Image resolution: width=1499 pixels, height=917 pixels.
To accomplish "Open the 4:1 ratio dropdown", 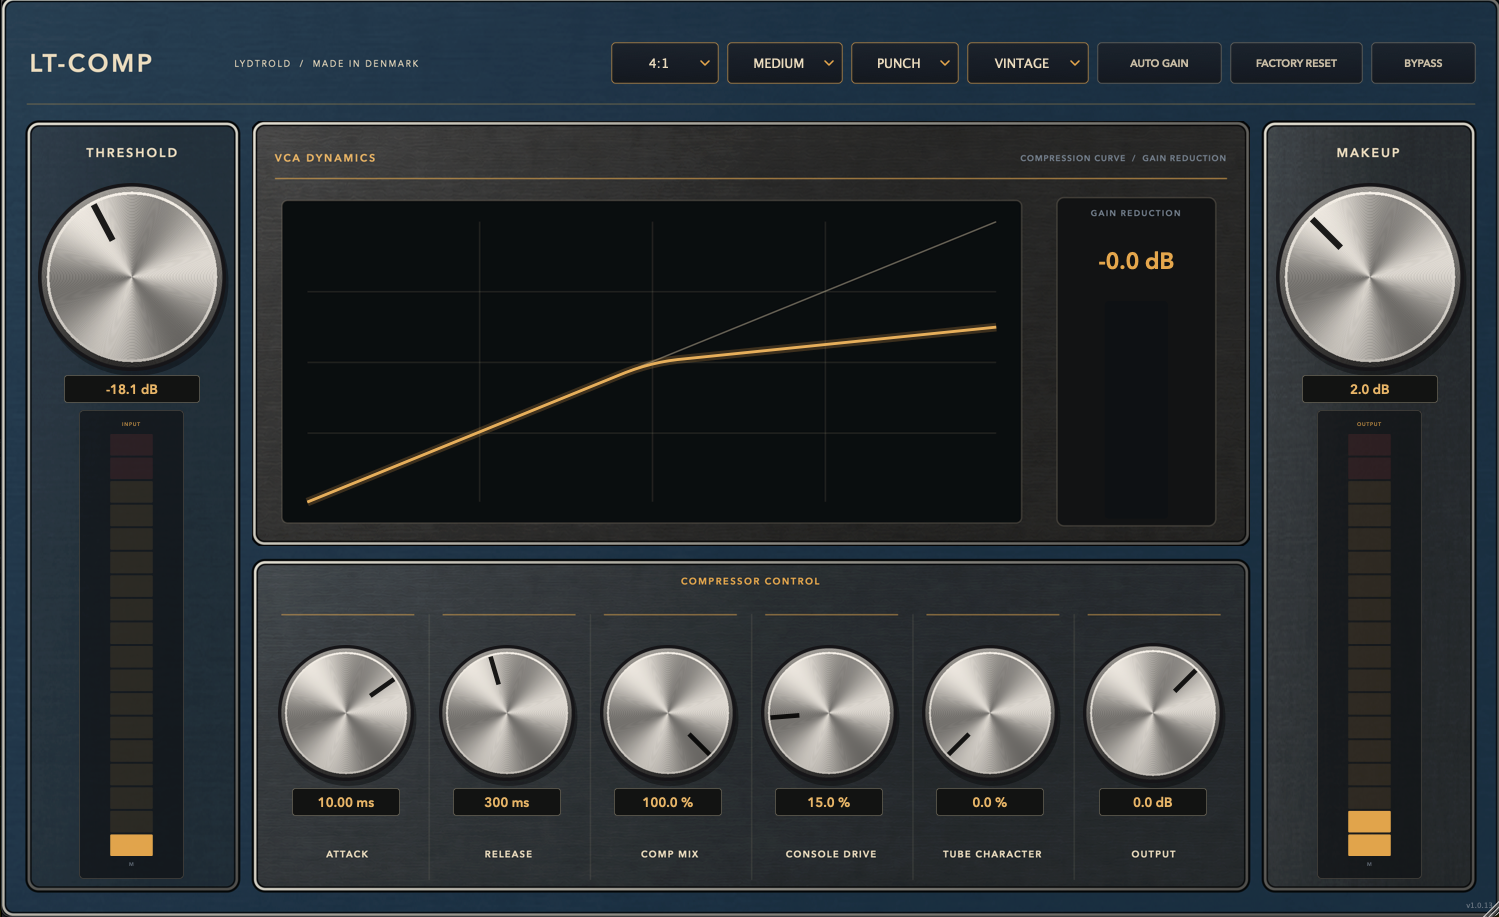I will 665,63.
